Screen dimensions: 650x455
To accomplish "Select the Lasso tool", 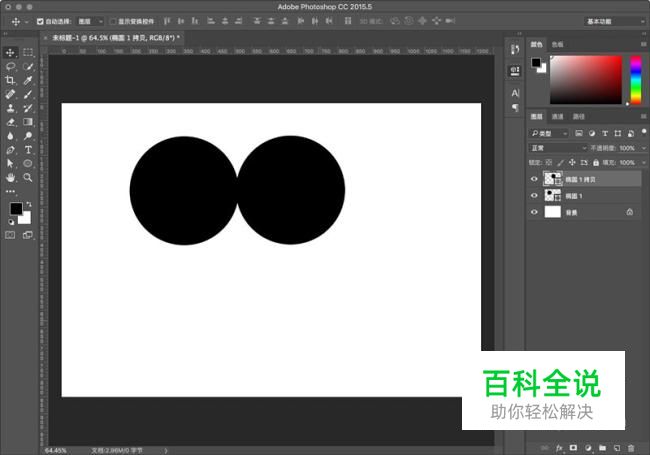I will point(10,66).
